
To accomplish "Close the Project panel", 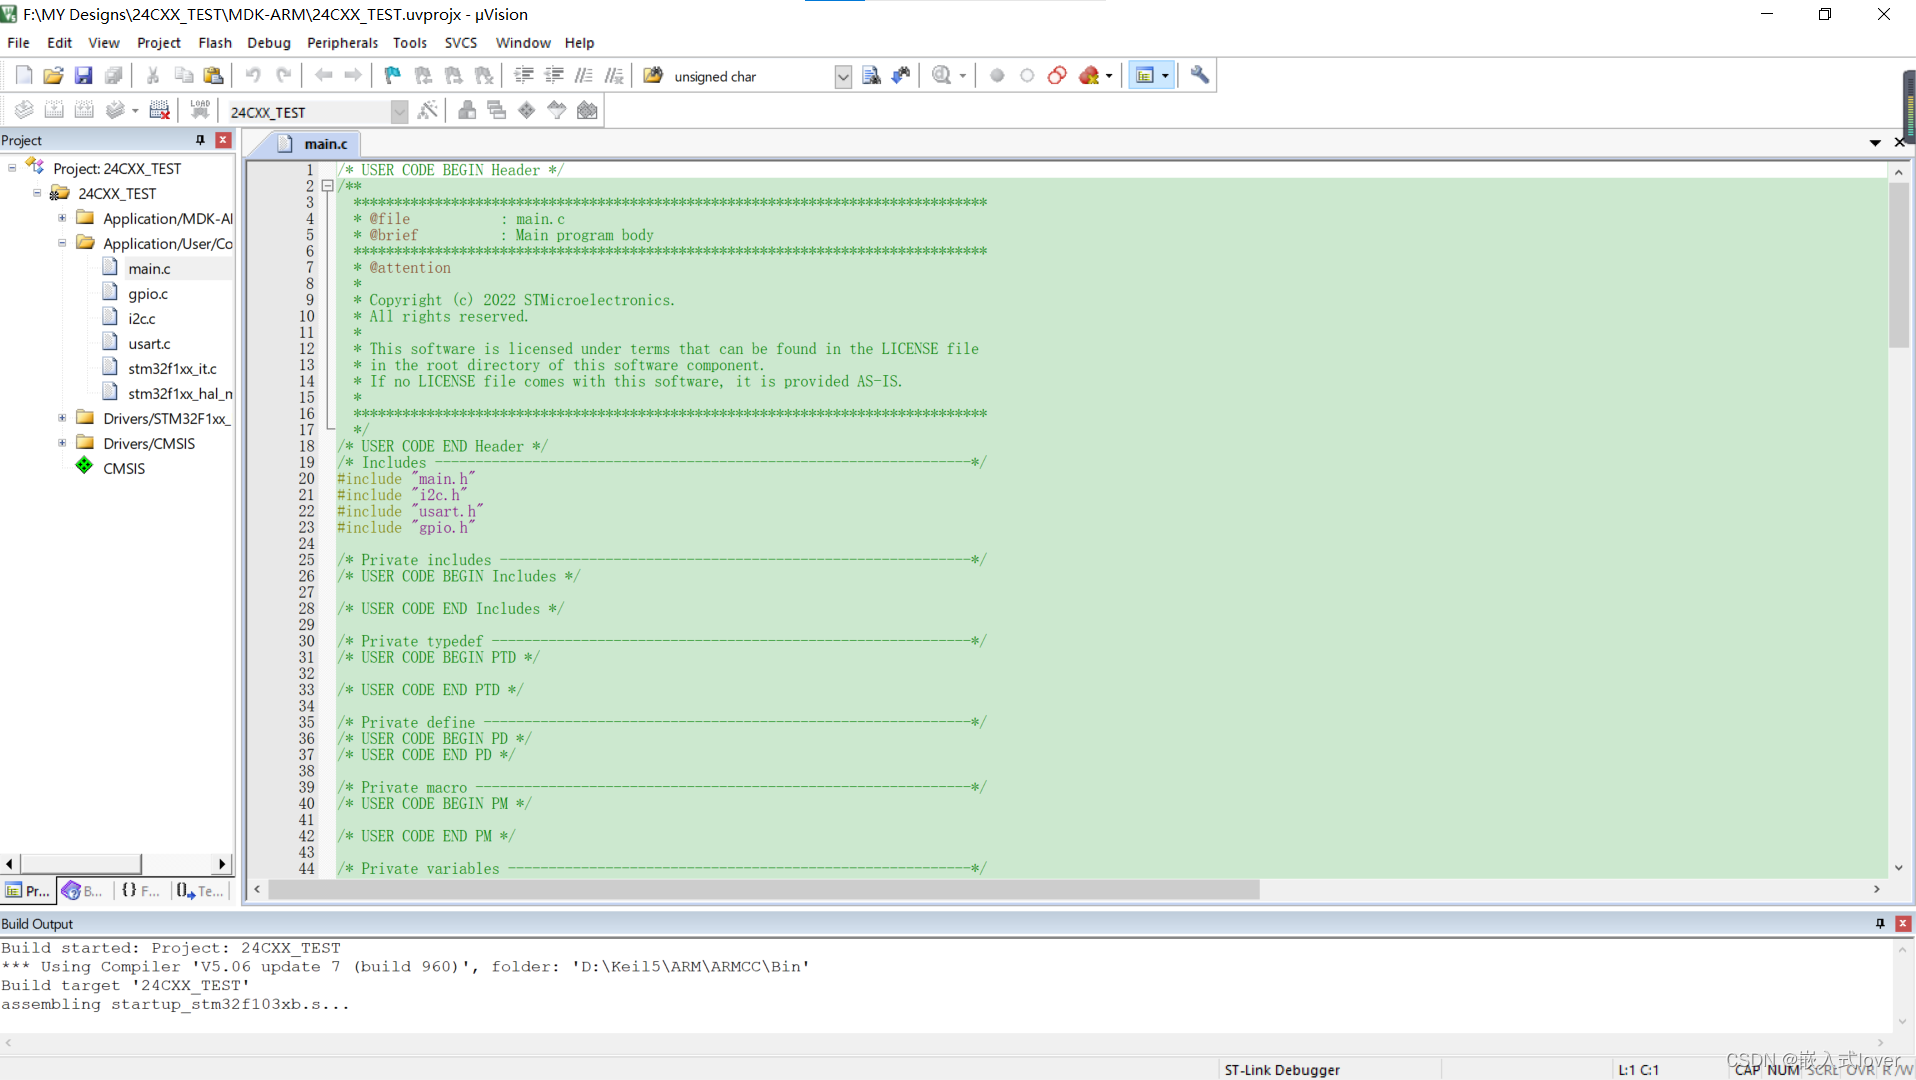I will pos(223,140).
